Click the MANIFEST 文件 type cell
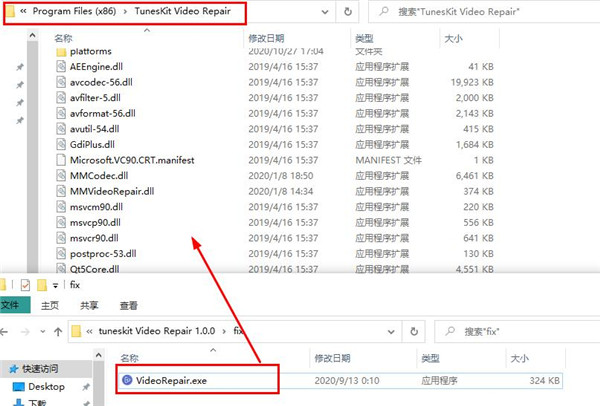This screenshot has height=406, width=600. [388, 160]
